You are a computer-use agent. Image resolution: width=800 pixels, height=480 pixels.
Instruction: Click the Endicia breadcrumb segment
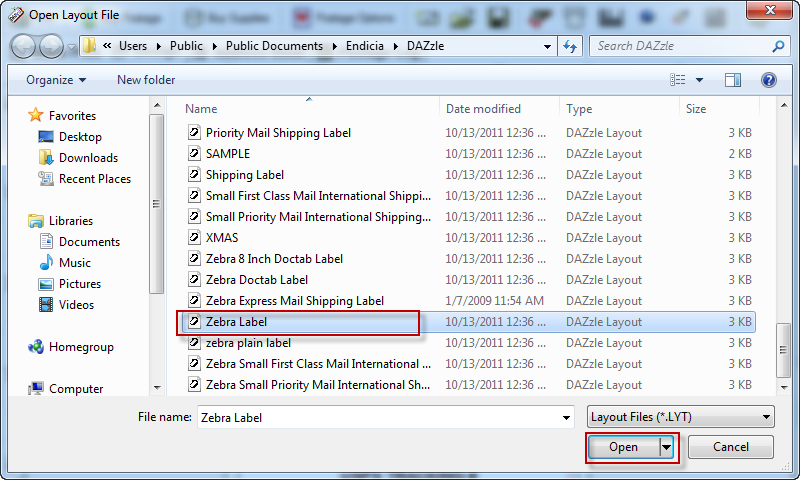pyautogui.click(x=364, y=46)
